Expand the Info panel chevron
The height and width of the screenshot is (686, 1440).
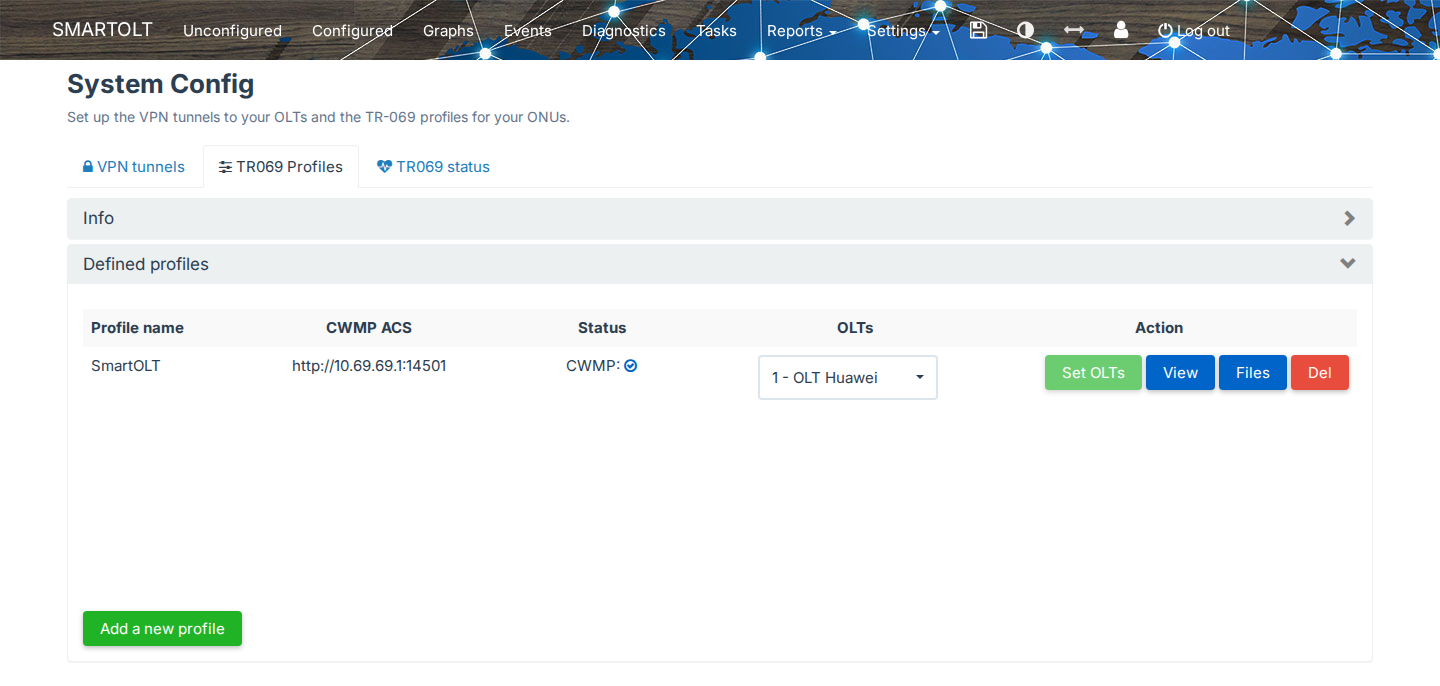tap(1349, 218)
